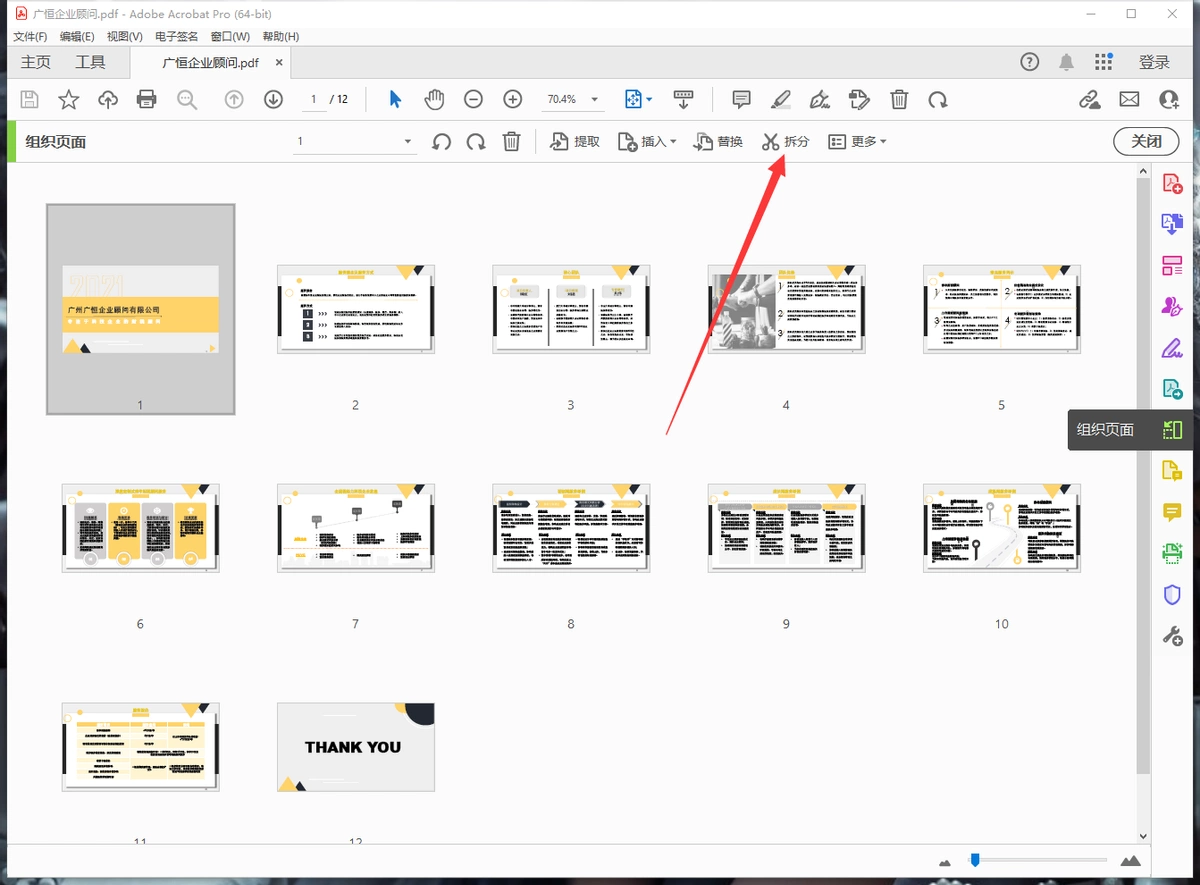
Task: Select the Hand pan tool
Action: point(434,99)
